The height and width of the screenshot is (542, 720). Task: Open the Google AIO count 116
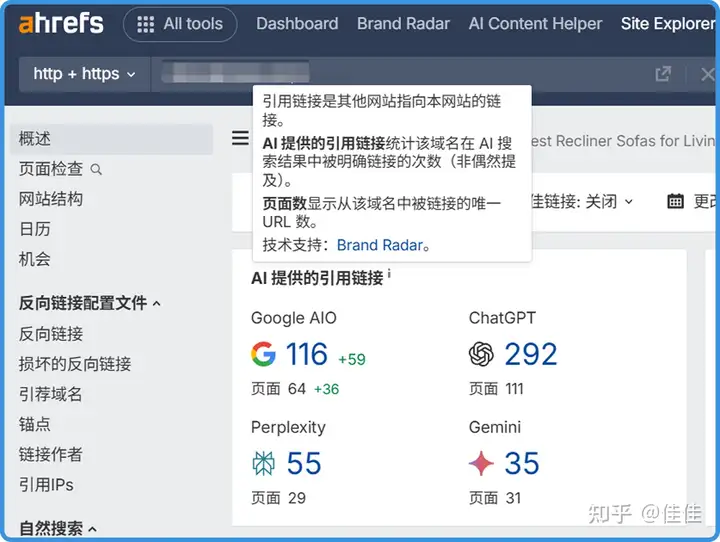pyautogui.click(x=307, y=354)
